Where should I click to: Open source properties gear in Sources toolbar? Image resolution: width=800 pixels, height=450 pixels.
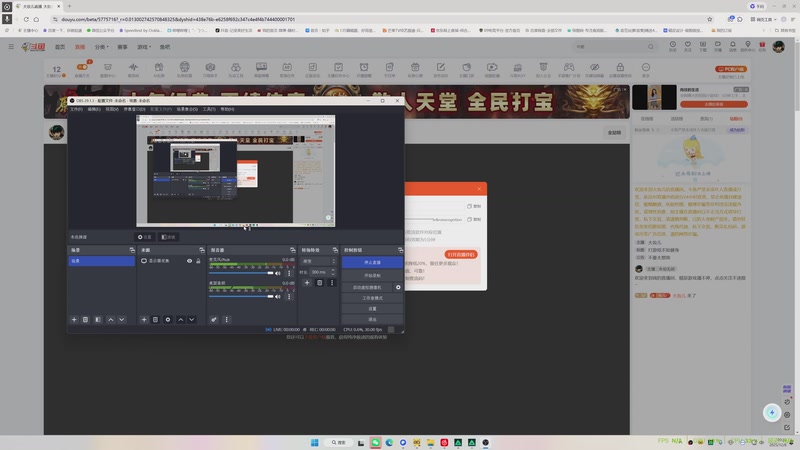point(168,319)
